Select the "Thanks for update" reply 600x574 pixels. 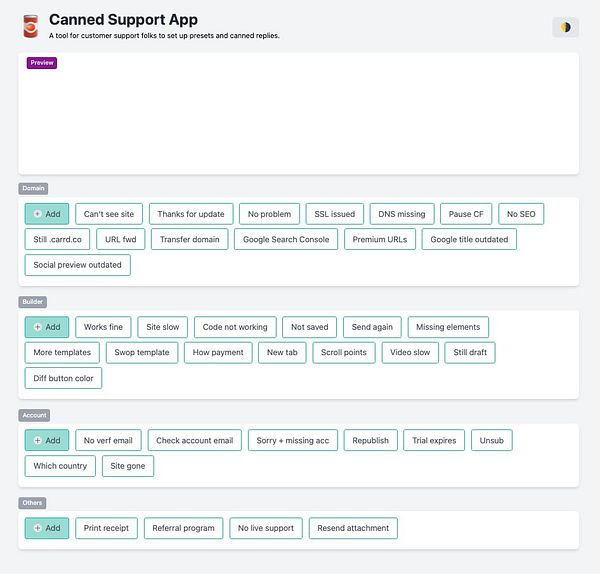pyautogui.click(x=191, y=214)
